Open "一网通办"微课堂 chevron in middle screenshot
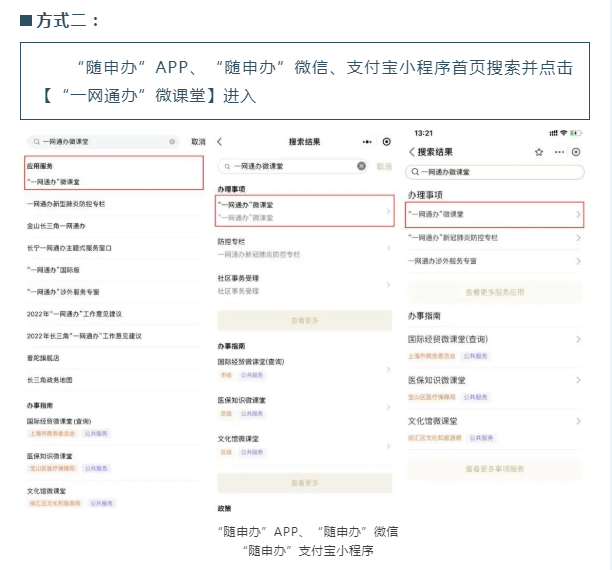 tap(388, 211)
